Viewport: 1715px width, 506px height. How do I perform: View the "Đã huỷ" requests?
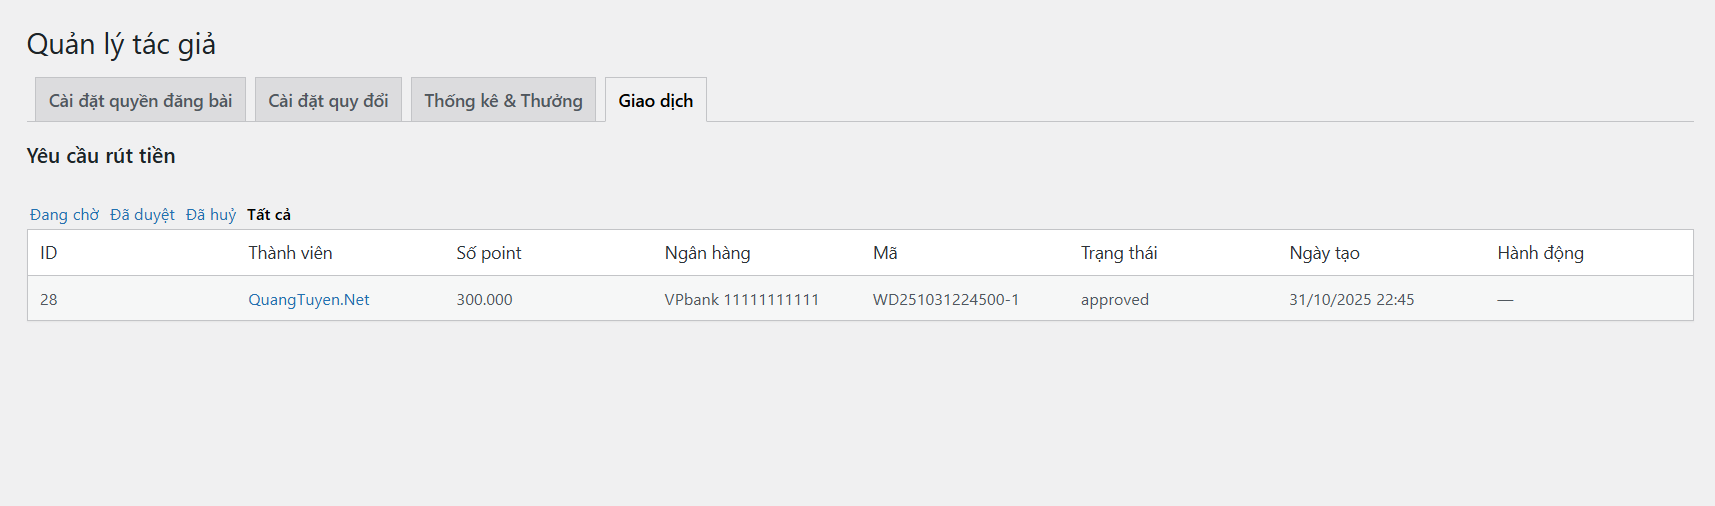point(211,215)
